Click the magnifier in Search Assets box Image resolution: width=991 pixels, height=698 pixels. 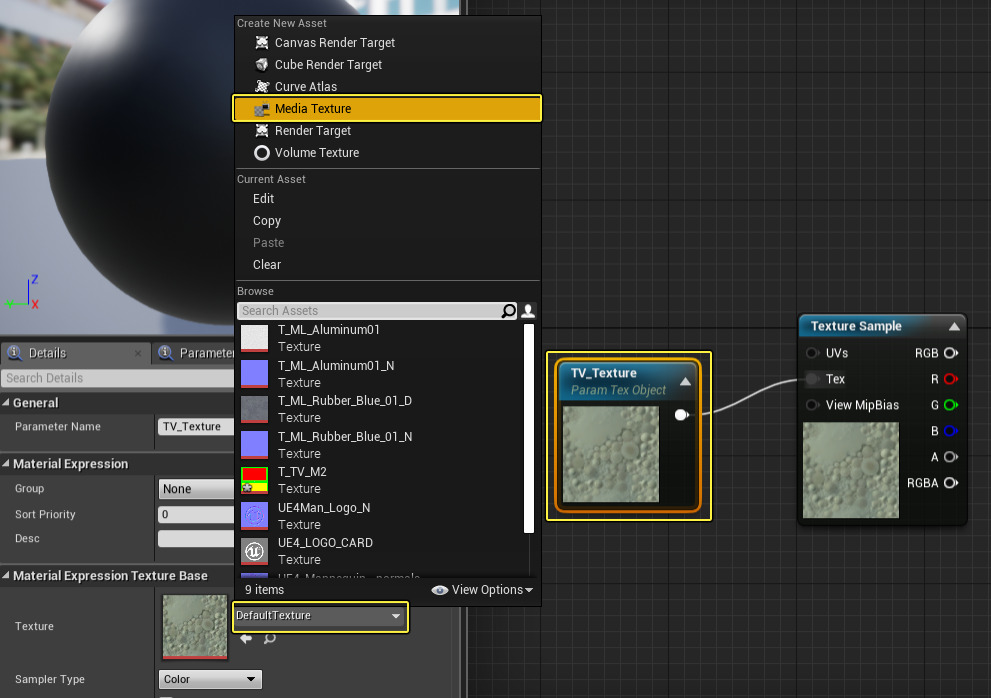tap(509, 311)
